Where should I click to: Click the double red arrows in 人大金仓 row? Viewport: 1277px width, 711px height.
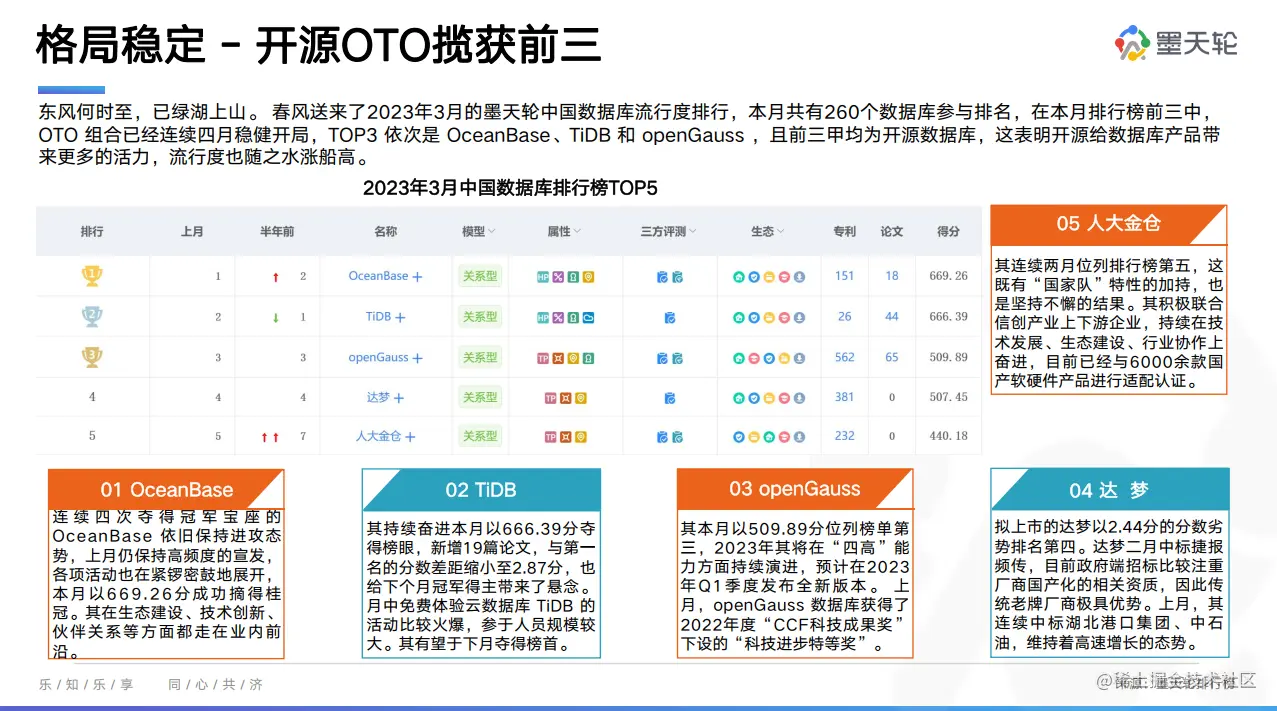270,438
